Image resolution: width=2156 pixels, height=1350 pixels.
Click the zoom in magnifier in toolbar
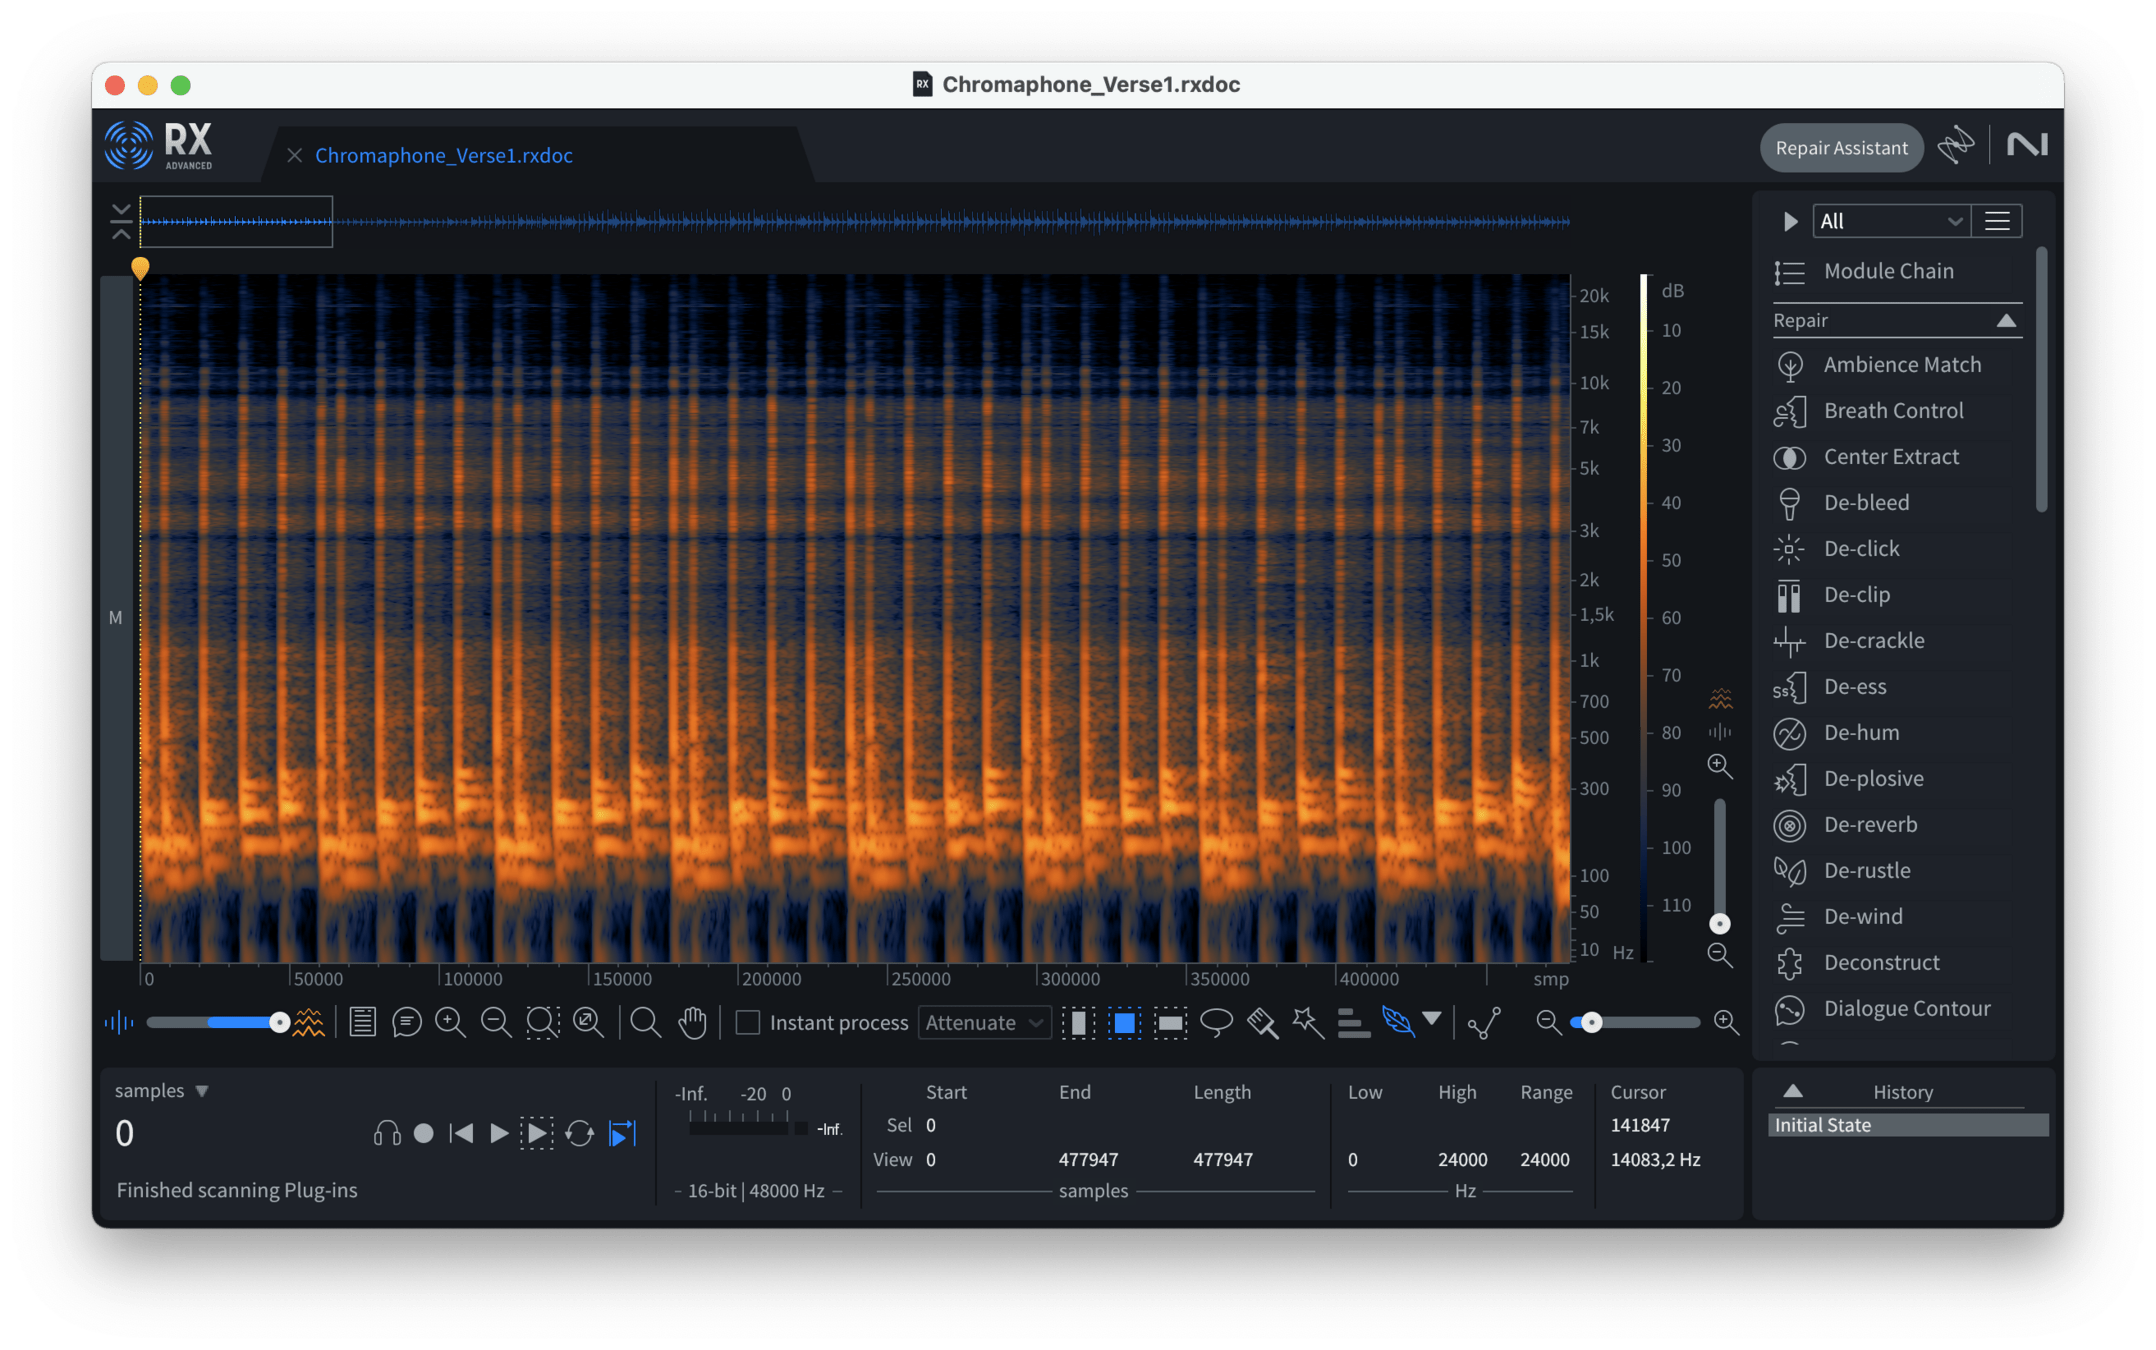click(450, 1022)
